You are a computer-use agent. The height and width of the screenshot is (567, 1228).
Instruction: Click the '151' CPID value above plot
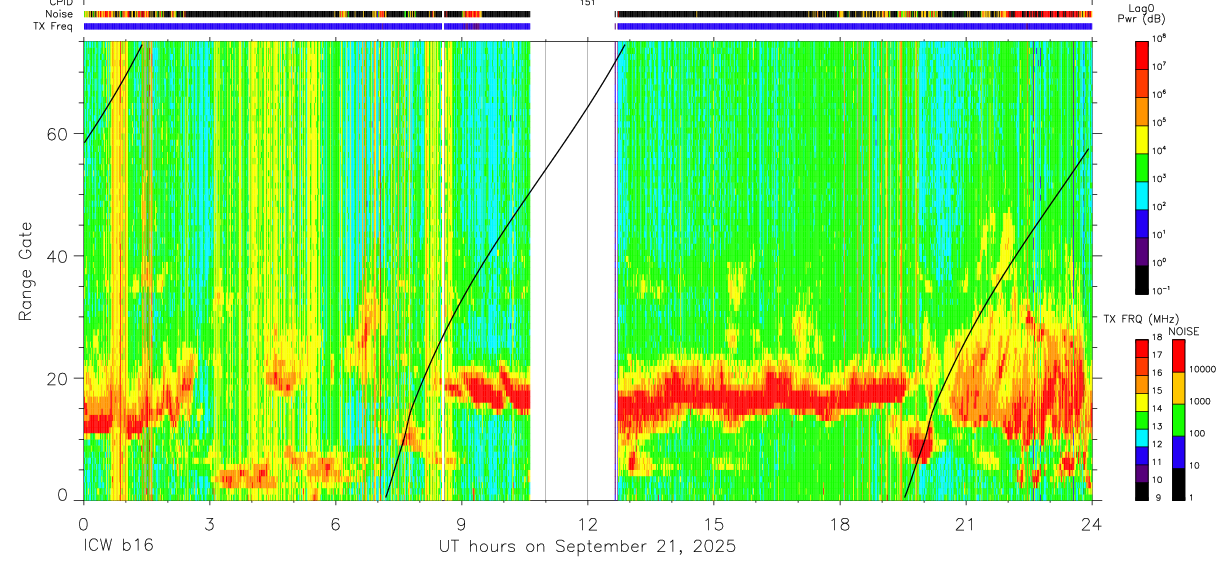[587, 3]
